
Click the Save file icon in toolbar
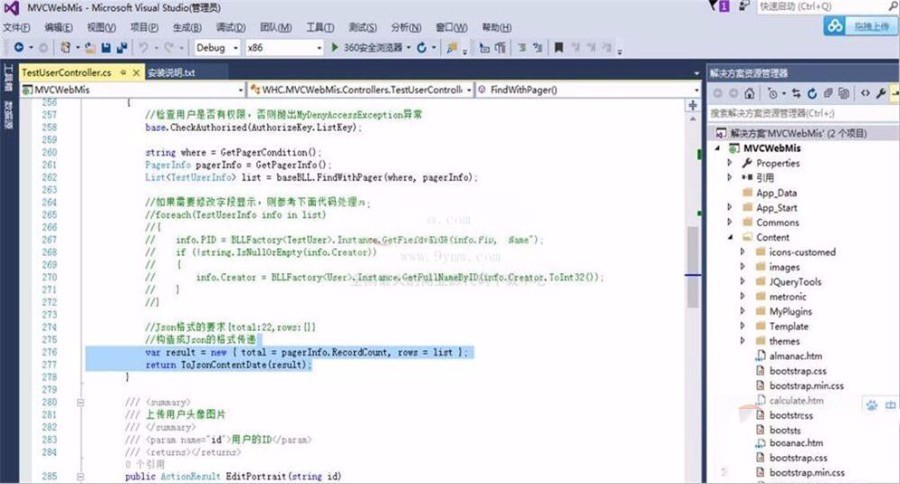[106, 48]
